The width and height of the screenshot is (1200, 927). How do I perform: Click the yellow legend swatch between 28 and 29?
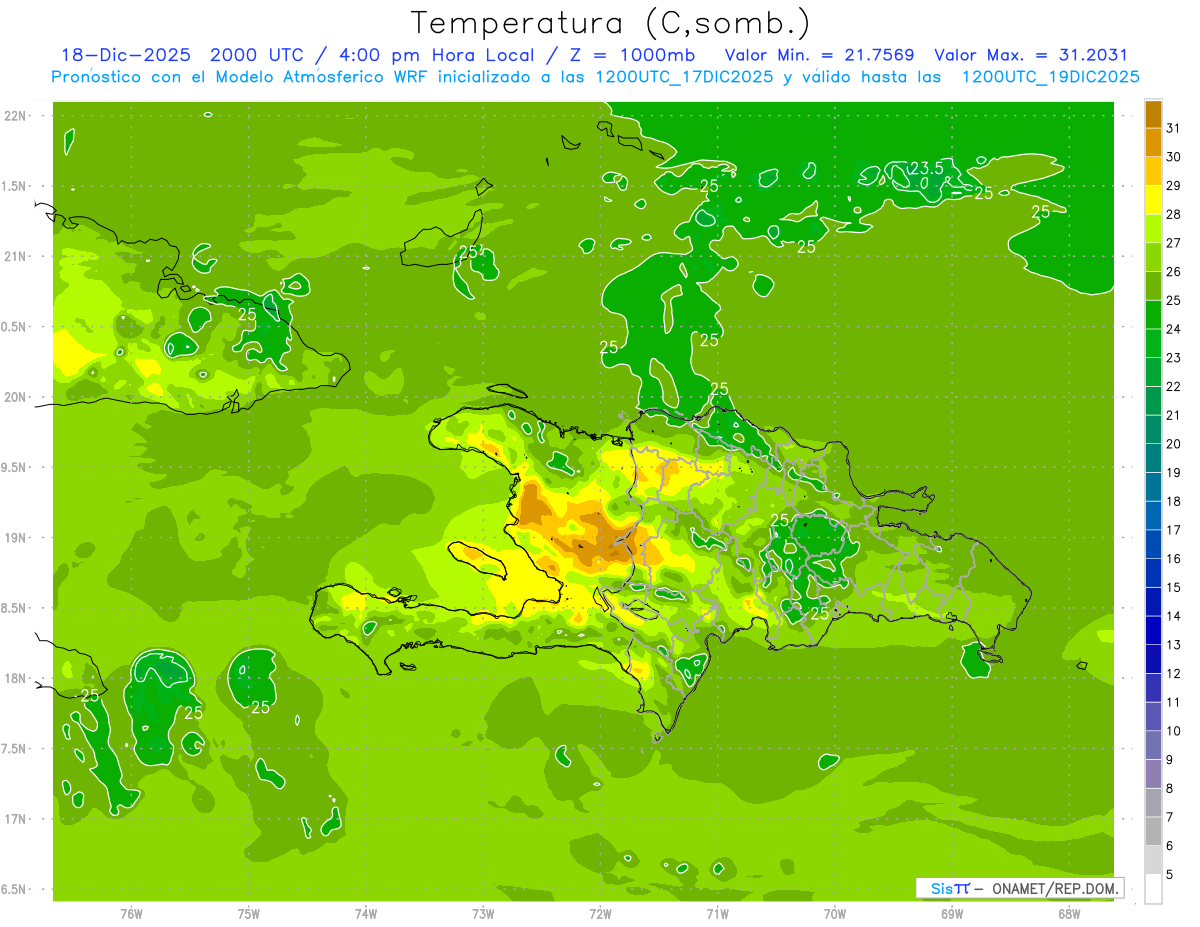pyautogui.click(x=1153, y=200)
